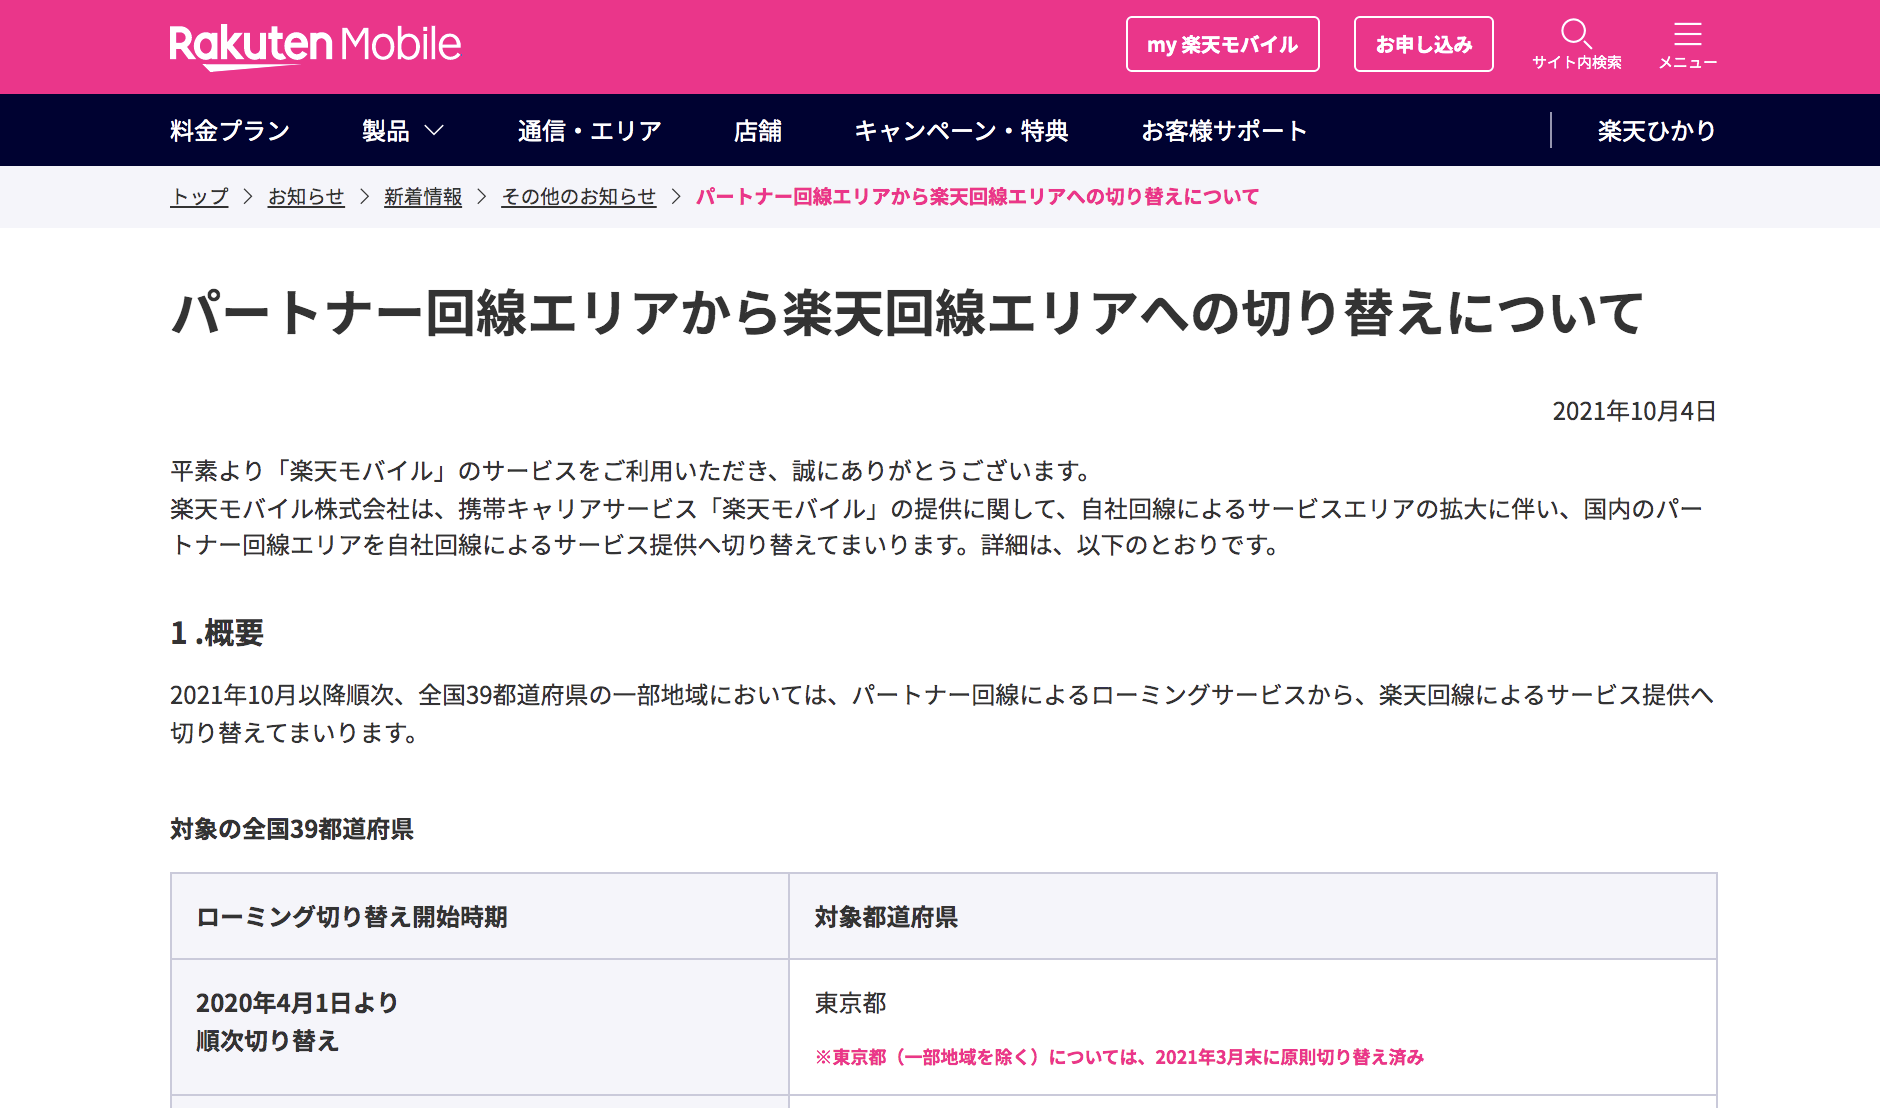Open キャンペーン・特典 navigation item
Image resolution: width=1880 pixels, height=1108 pixels.
(962, 131)
